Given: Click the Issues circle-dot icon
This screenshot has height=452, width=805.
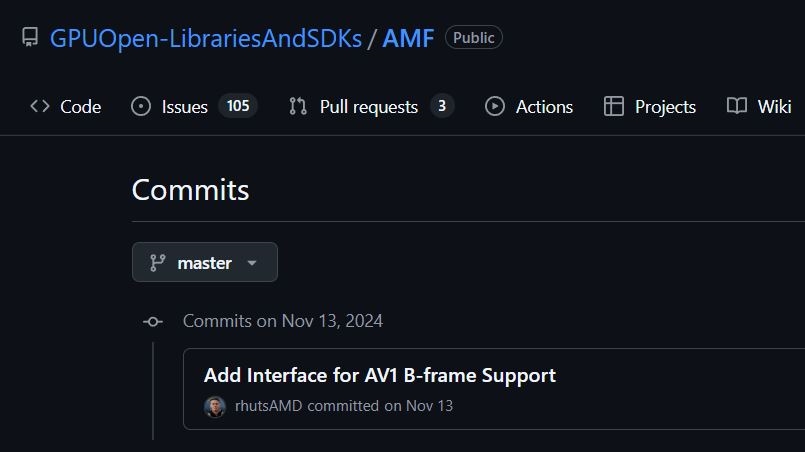Looking at the screenshot, I should (141, 106).
